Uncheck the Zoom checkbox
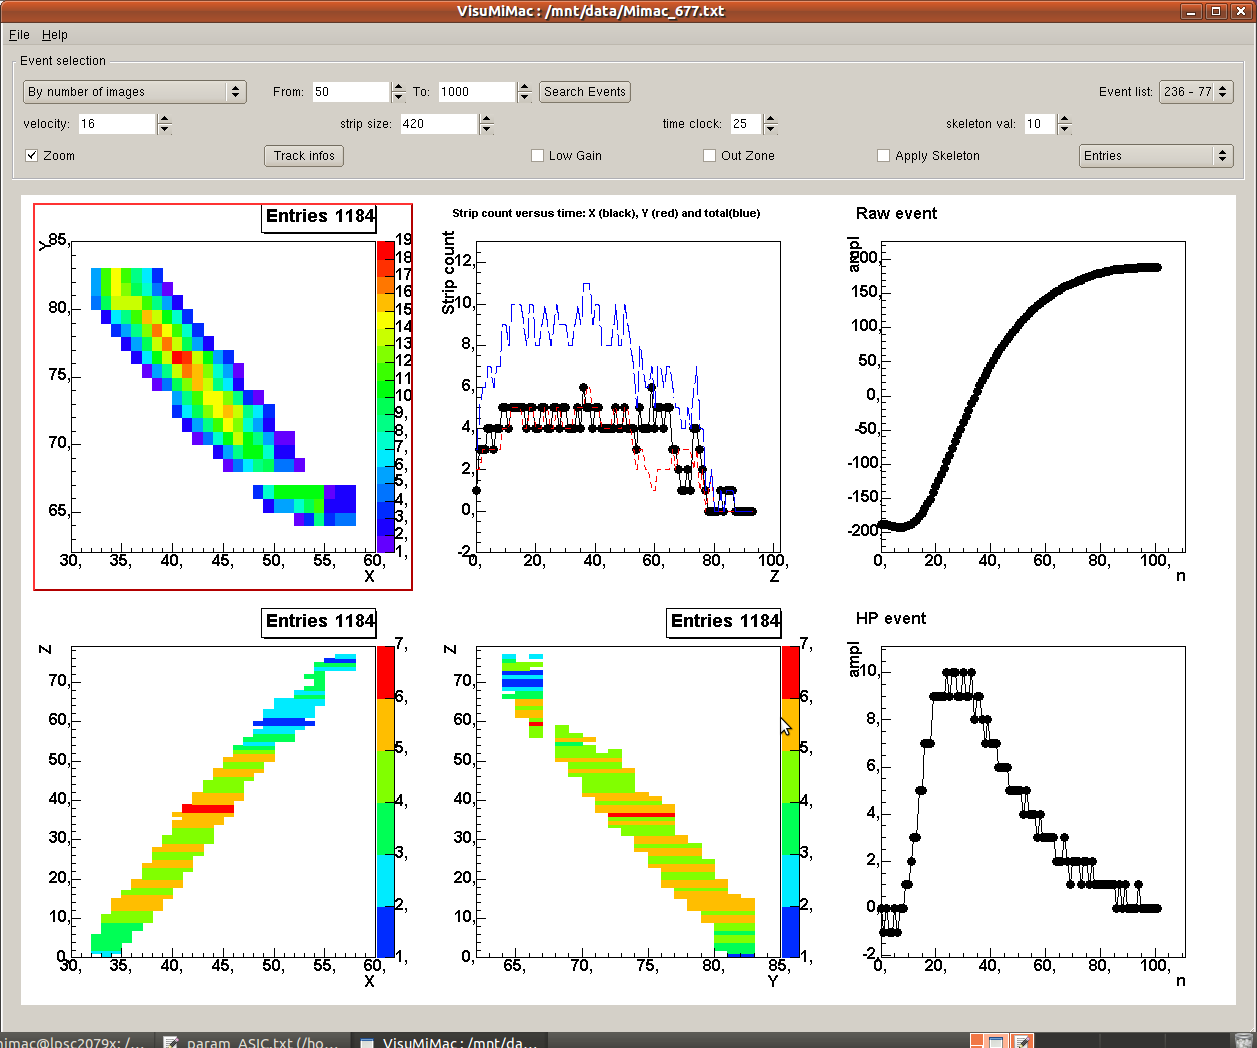 [x=32, y=156]
